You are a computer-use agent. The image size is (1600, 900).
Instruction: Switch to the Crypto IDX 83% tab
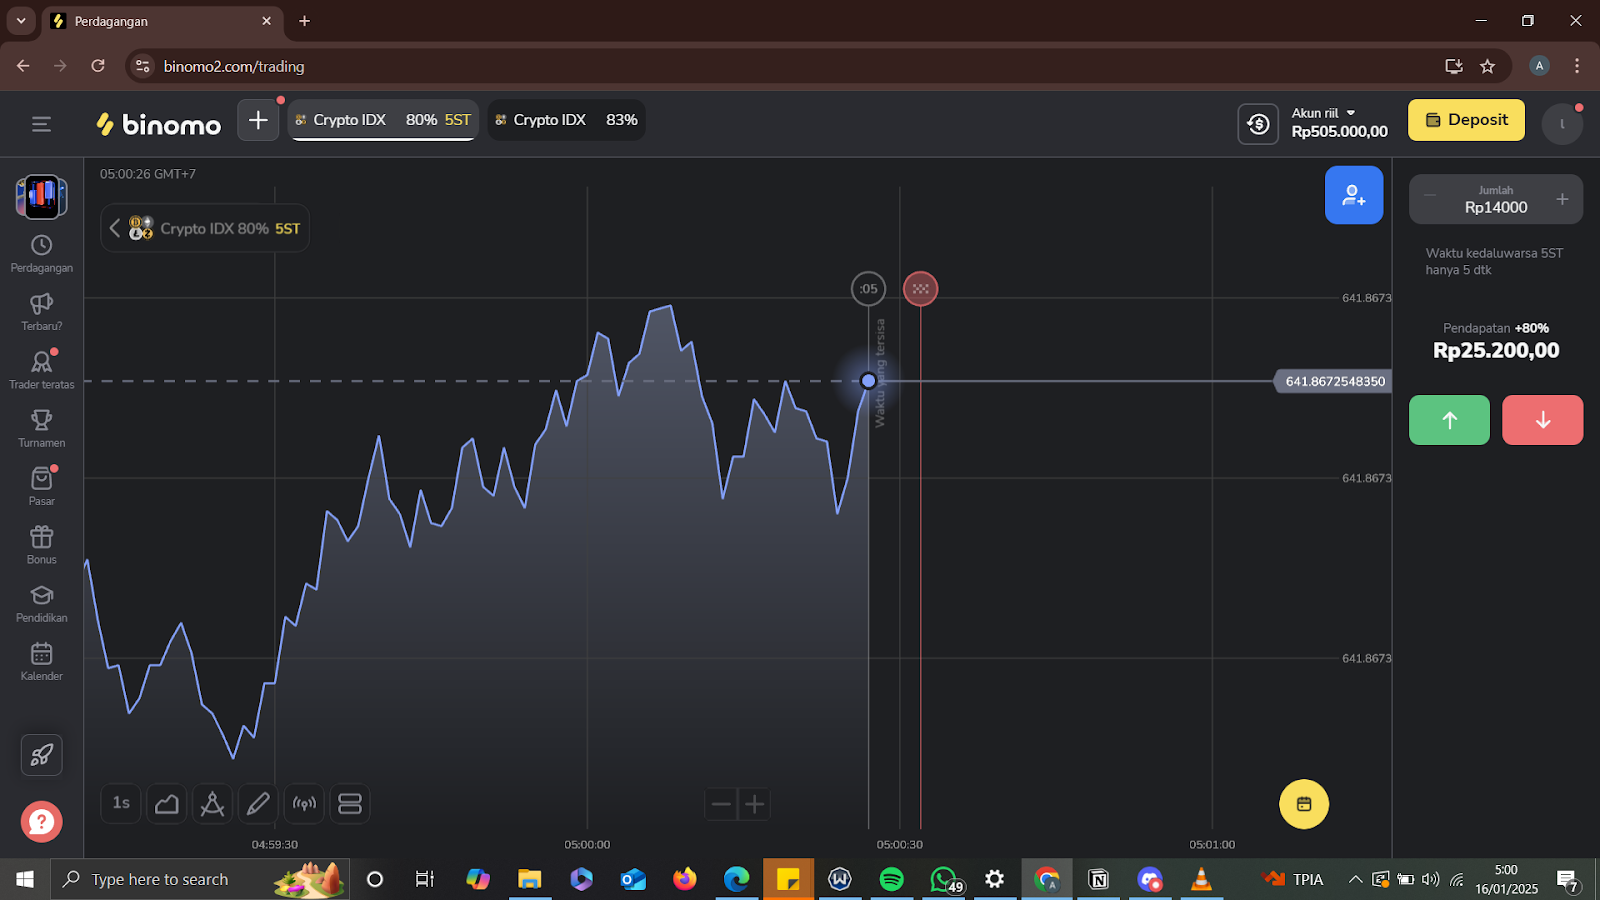566,120
